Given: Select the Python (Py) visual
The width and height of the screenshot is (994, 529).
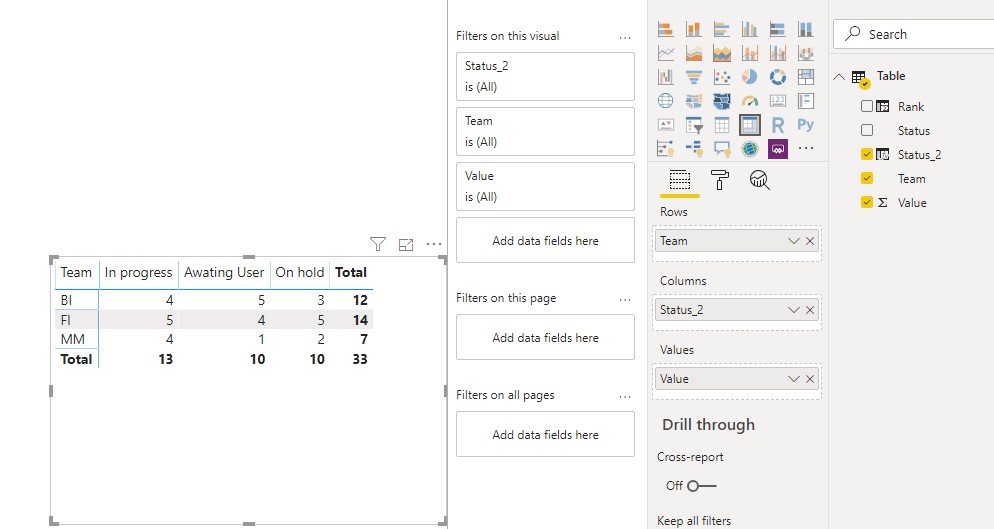Looking at the screenshot, I should coord(806,125).
